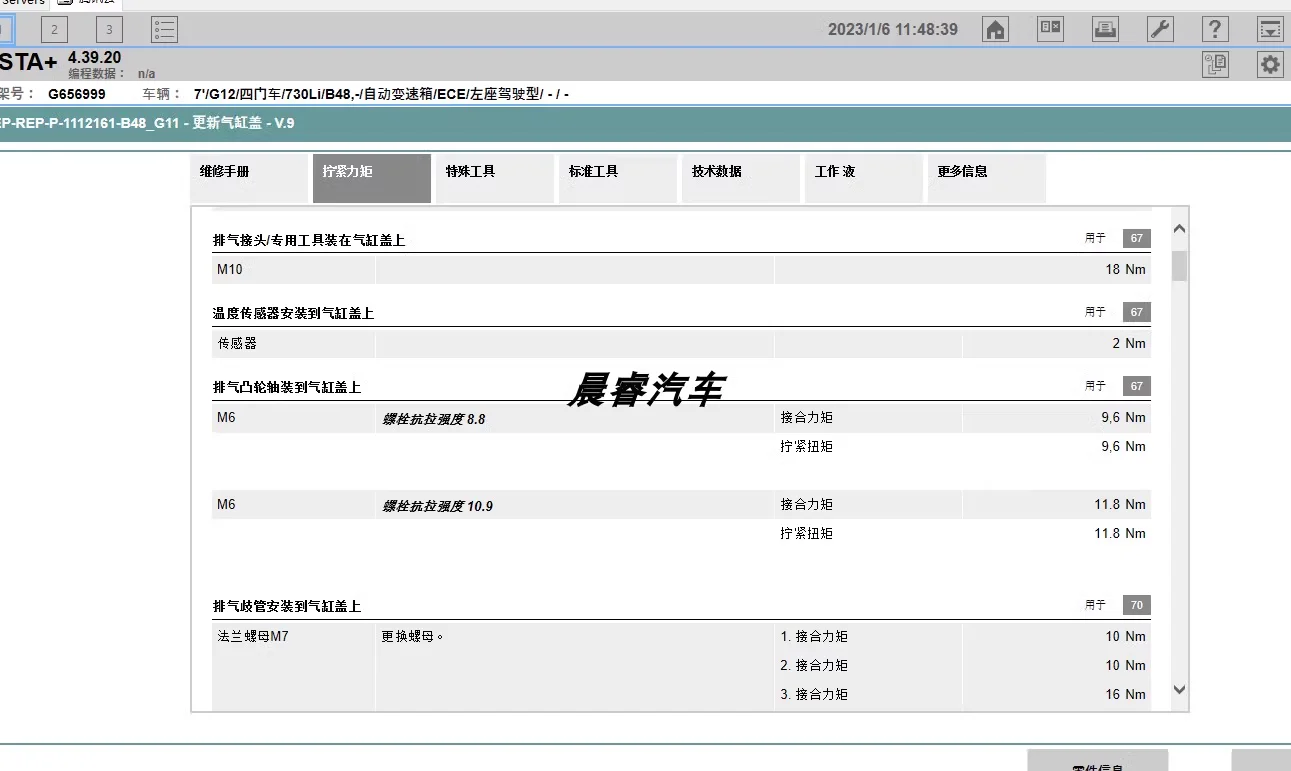This screenshot has width=1291, height=771.
Task: Open the 维修手册 tab
Action: (249, 178)
